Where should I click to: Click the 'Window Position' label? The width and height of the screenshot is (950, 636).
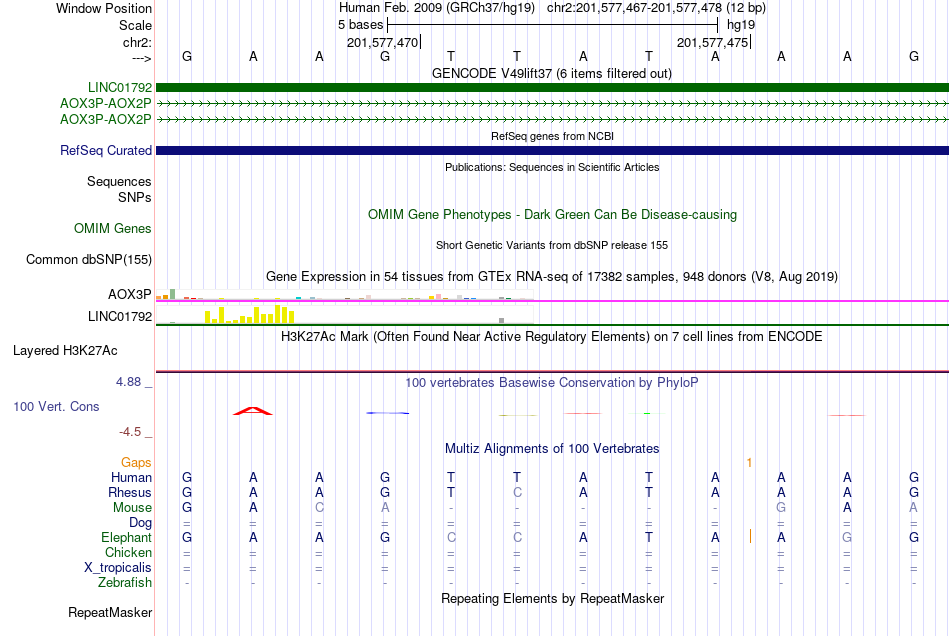104,8
